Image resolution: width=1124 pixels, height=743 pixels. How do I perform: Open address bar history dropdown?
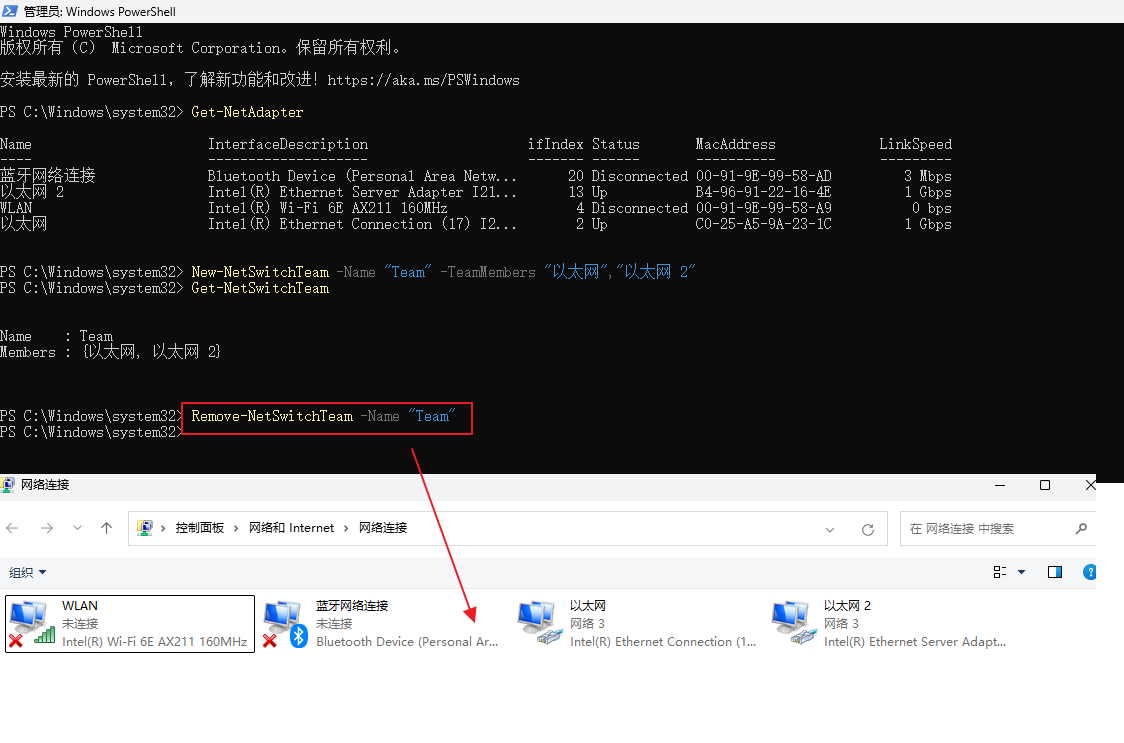point(830,529)
